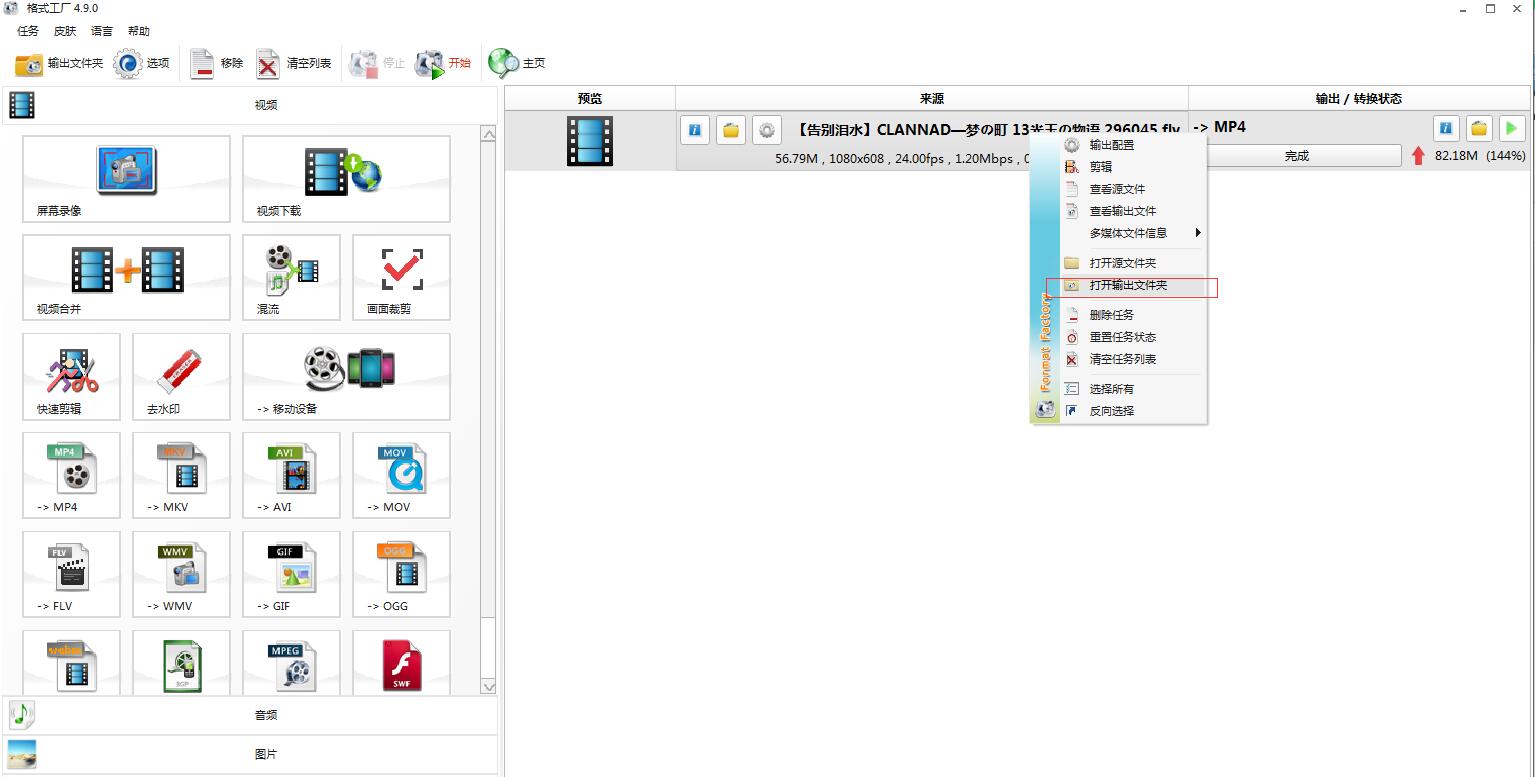Click the 停止 toolbar button
The height and width of the screenshot is (777, 1535).
point(377,63)
